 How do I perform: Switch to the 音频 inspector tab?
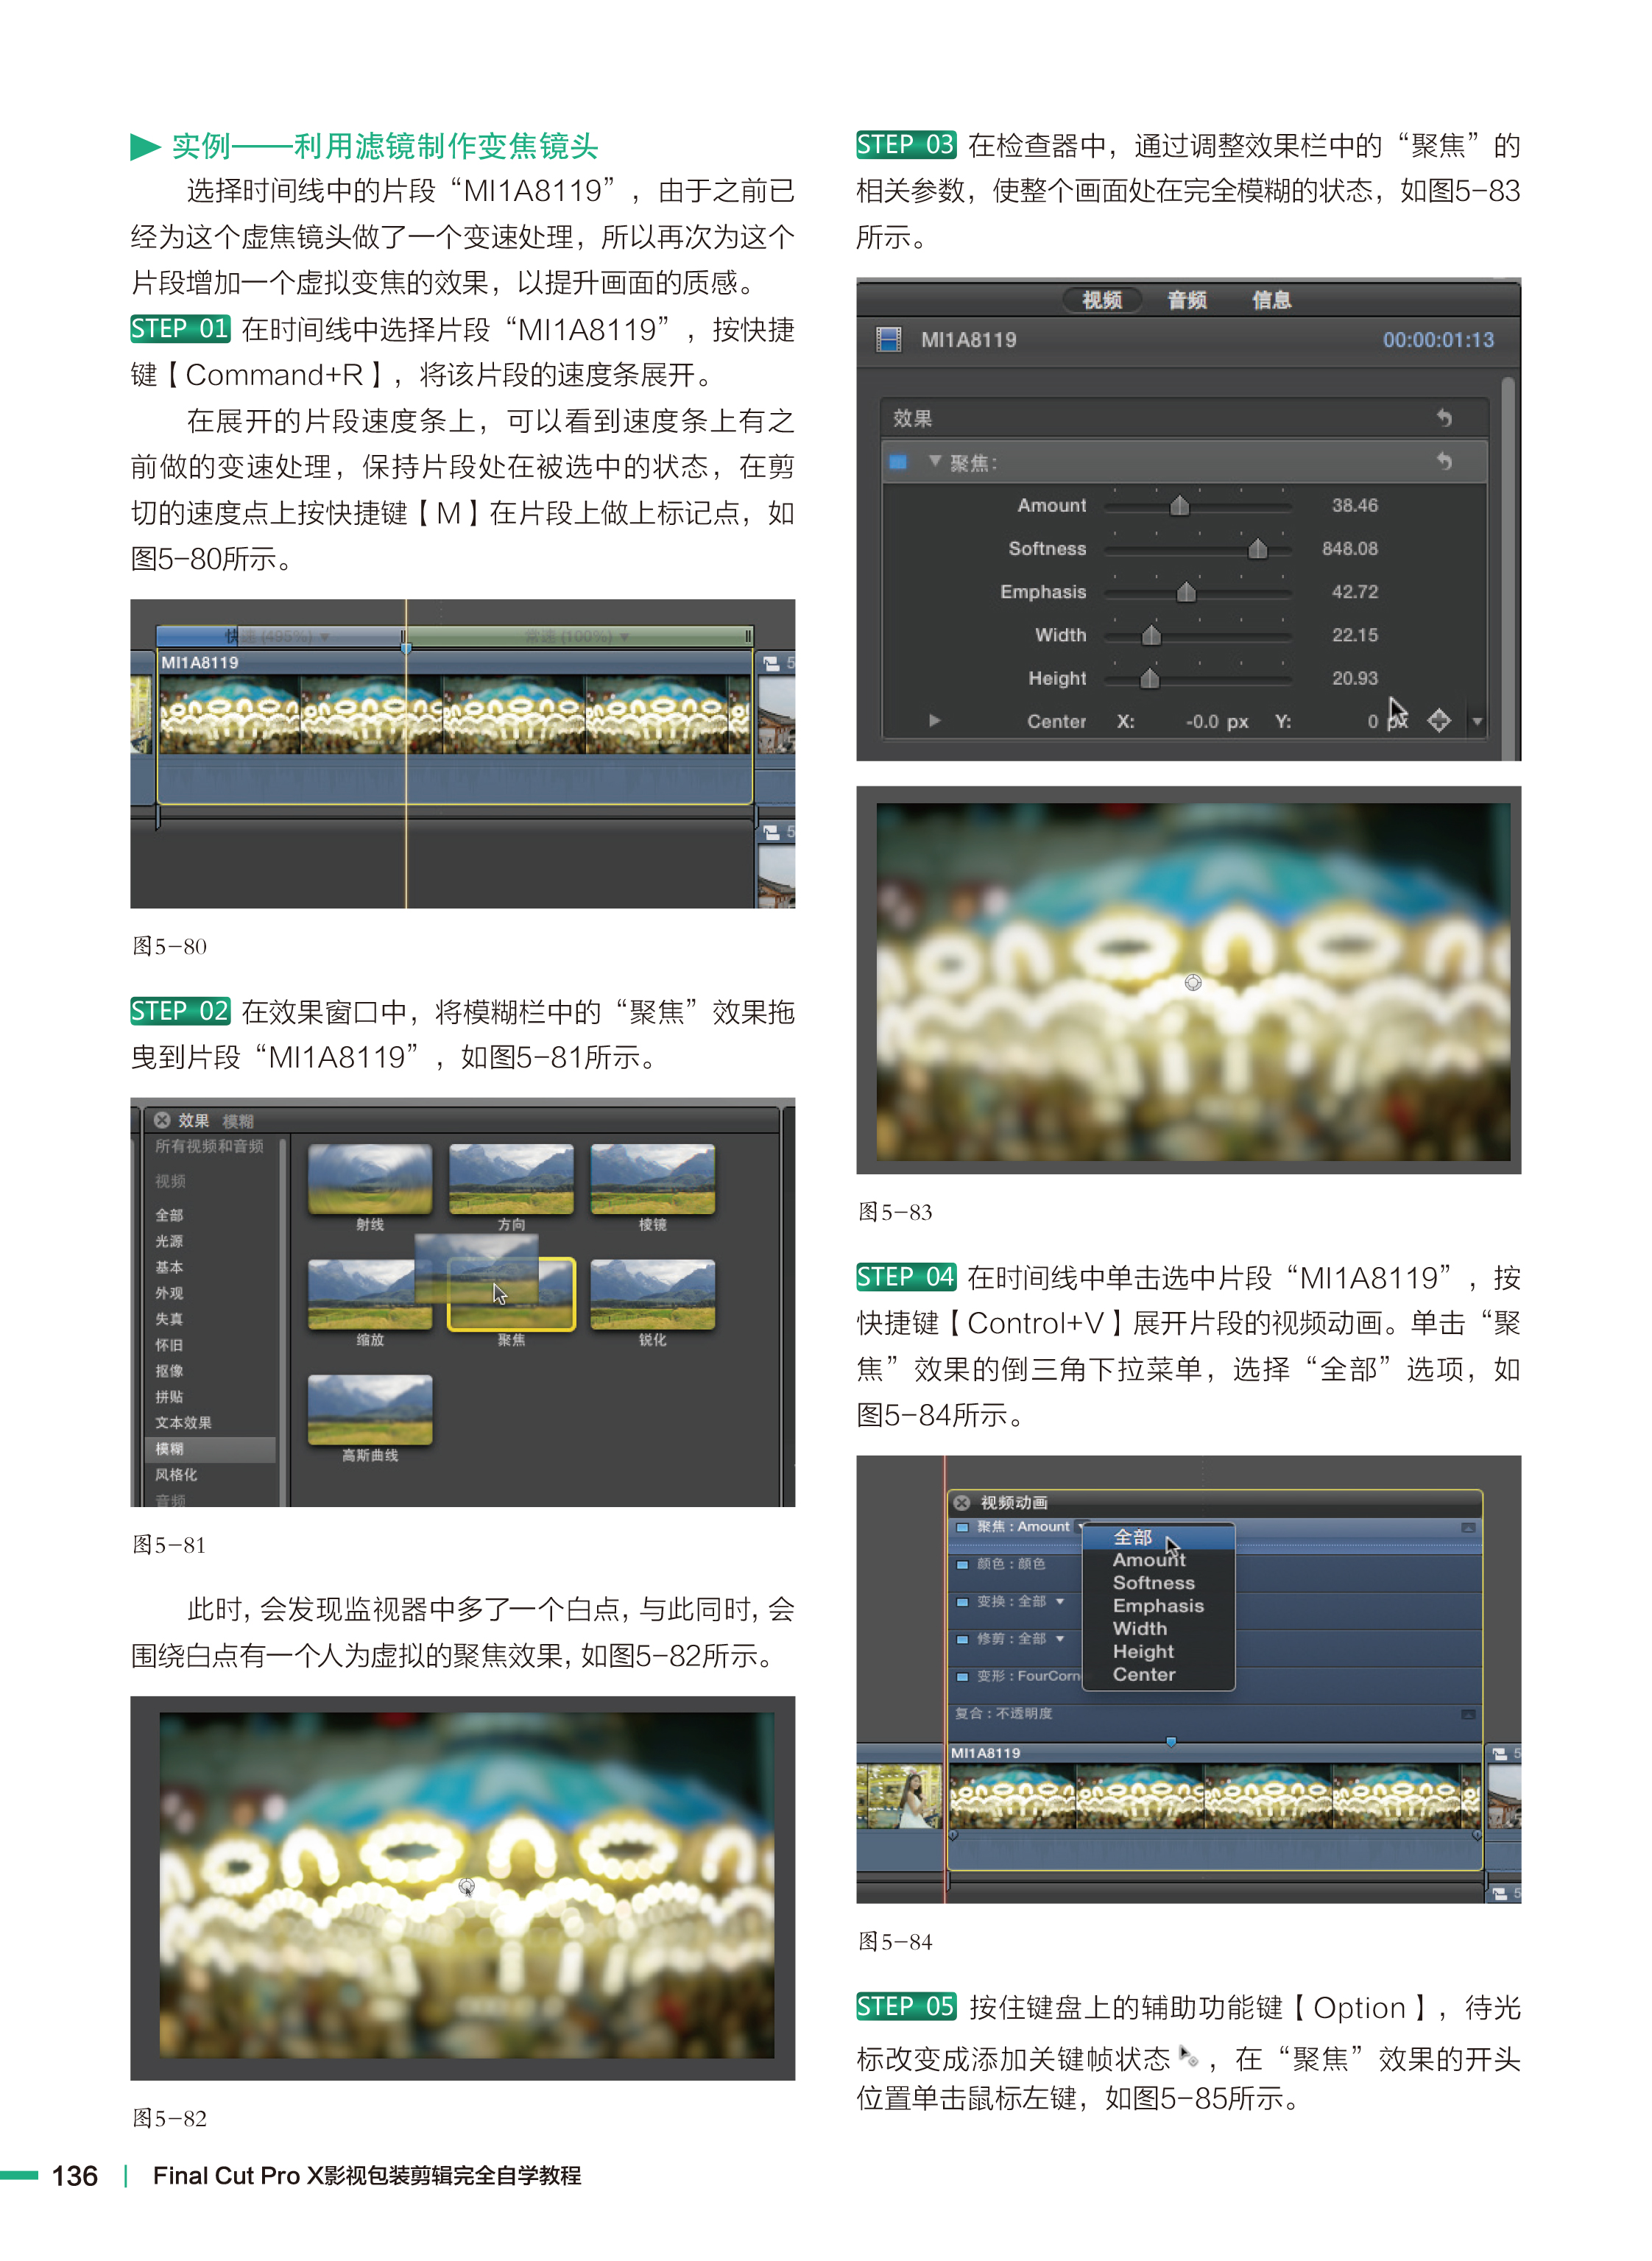pyautogui.click(x=1187, y=300)
